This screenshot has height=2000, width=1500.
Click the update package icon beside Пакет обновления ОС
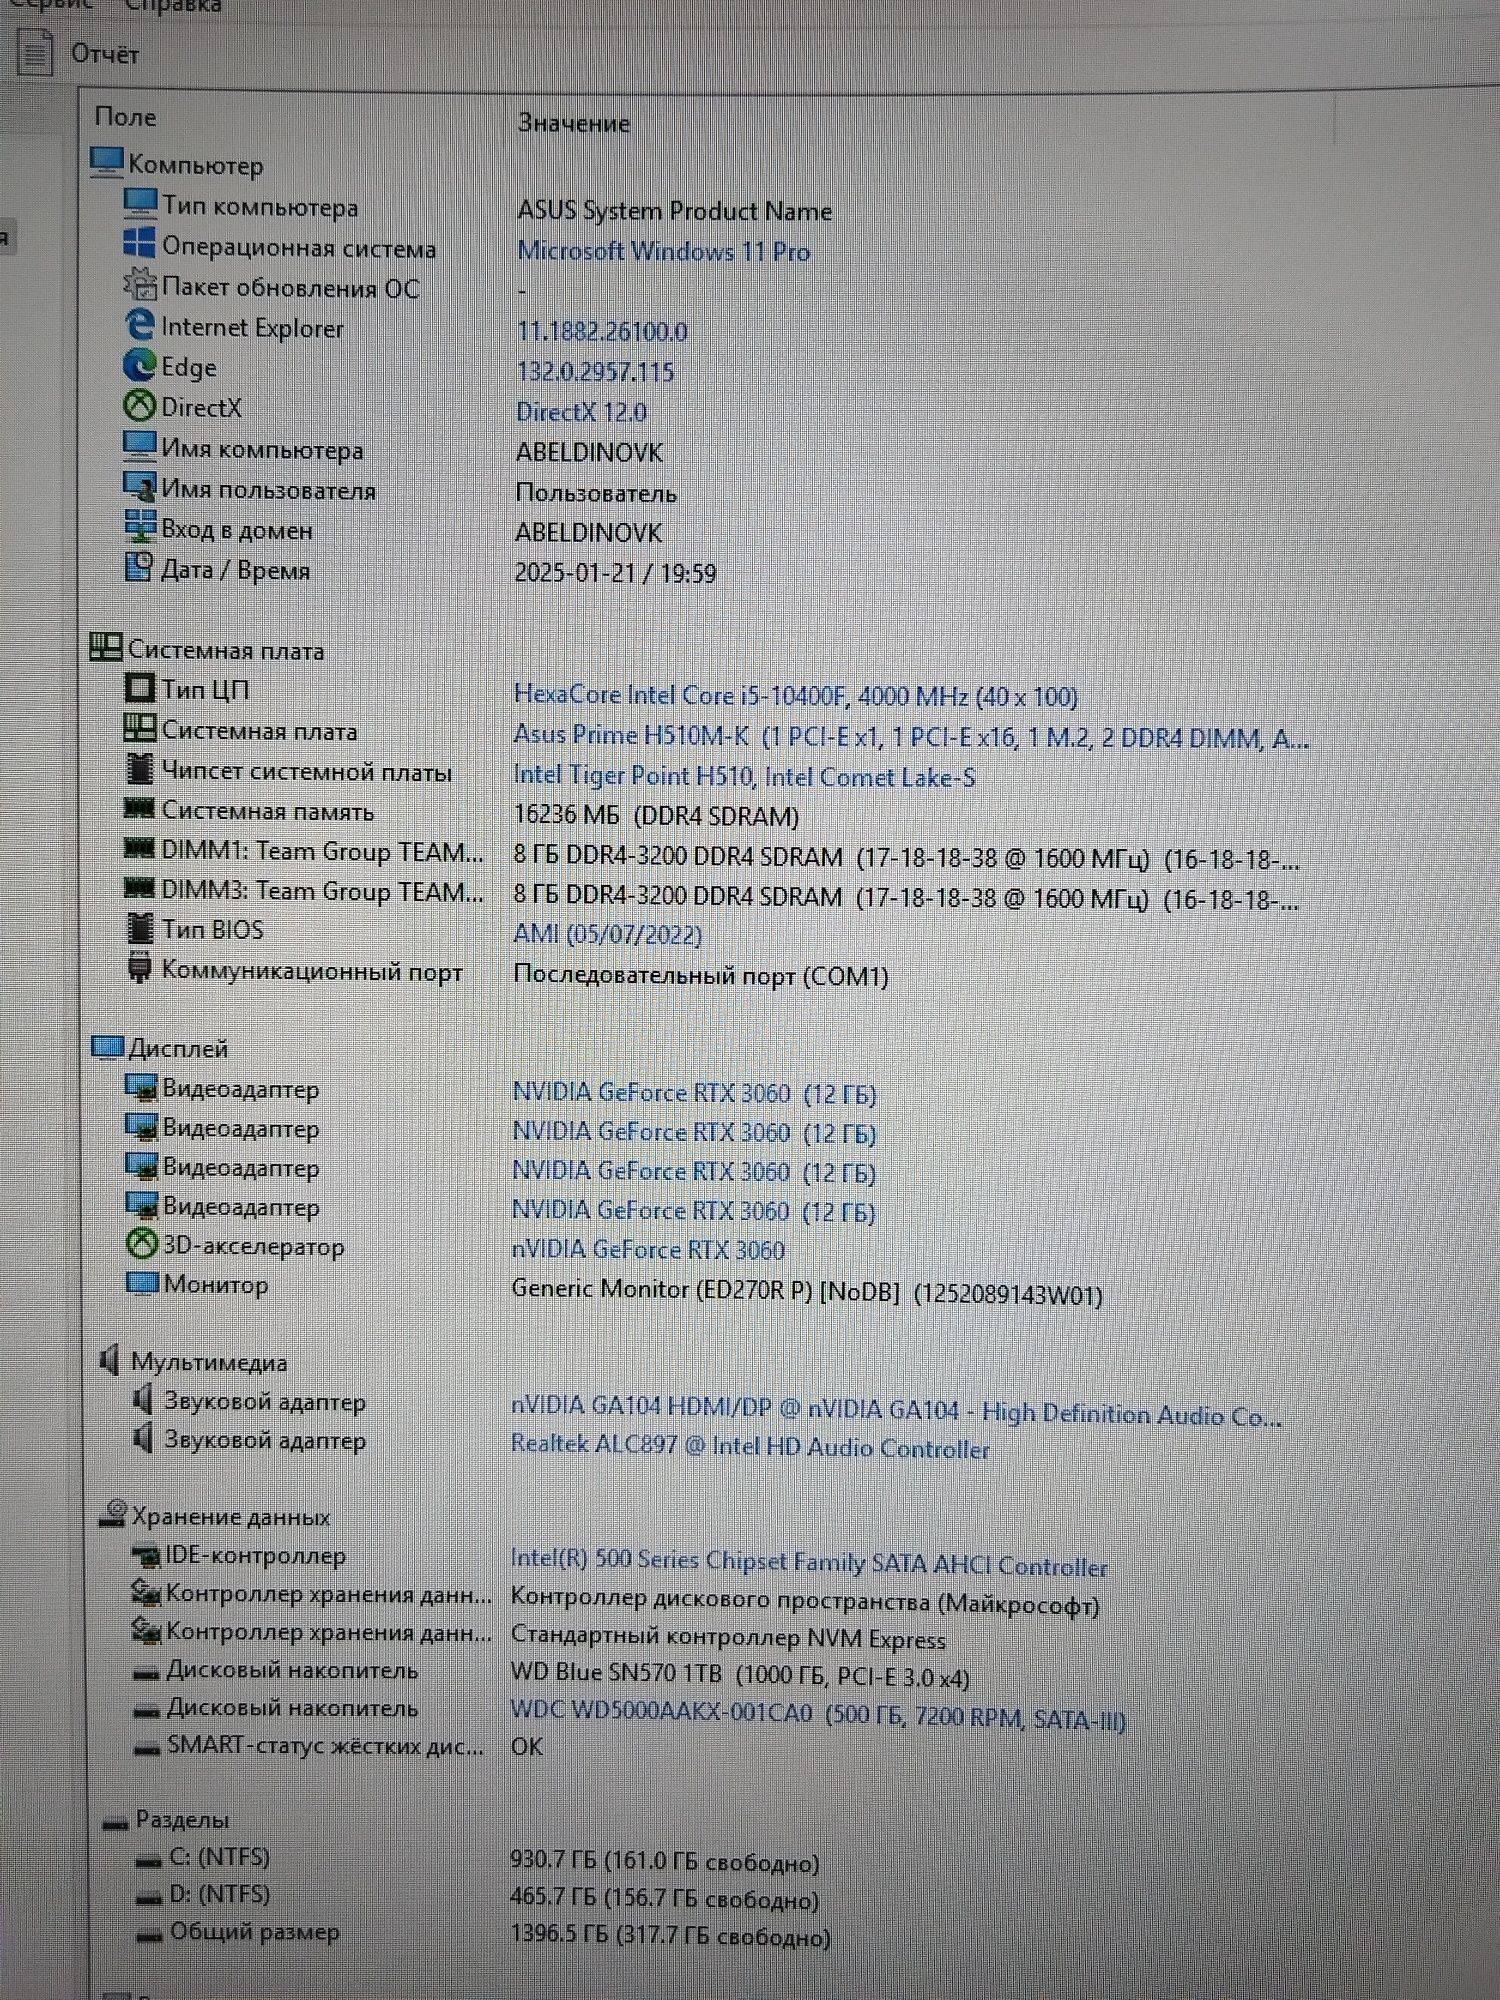point(139,284)
